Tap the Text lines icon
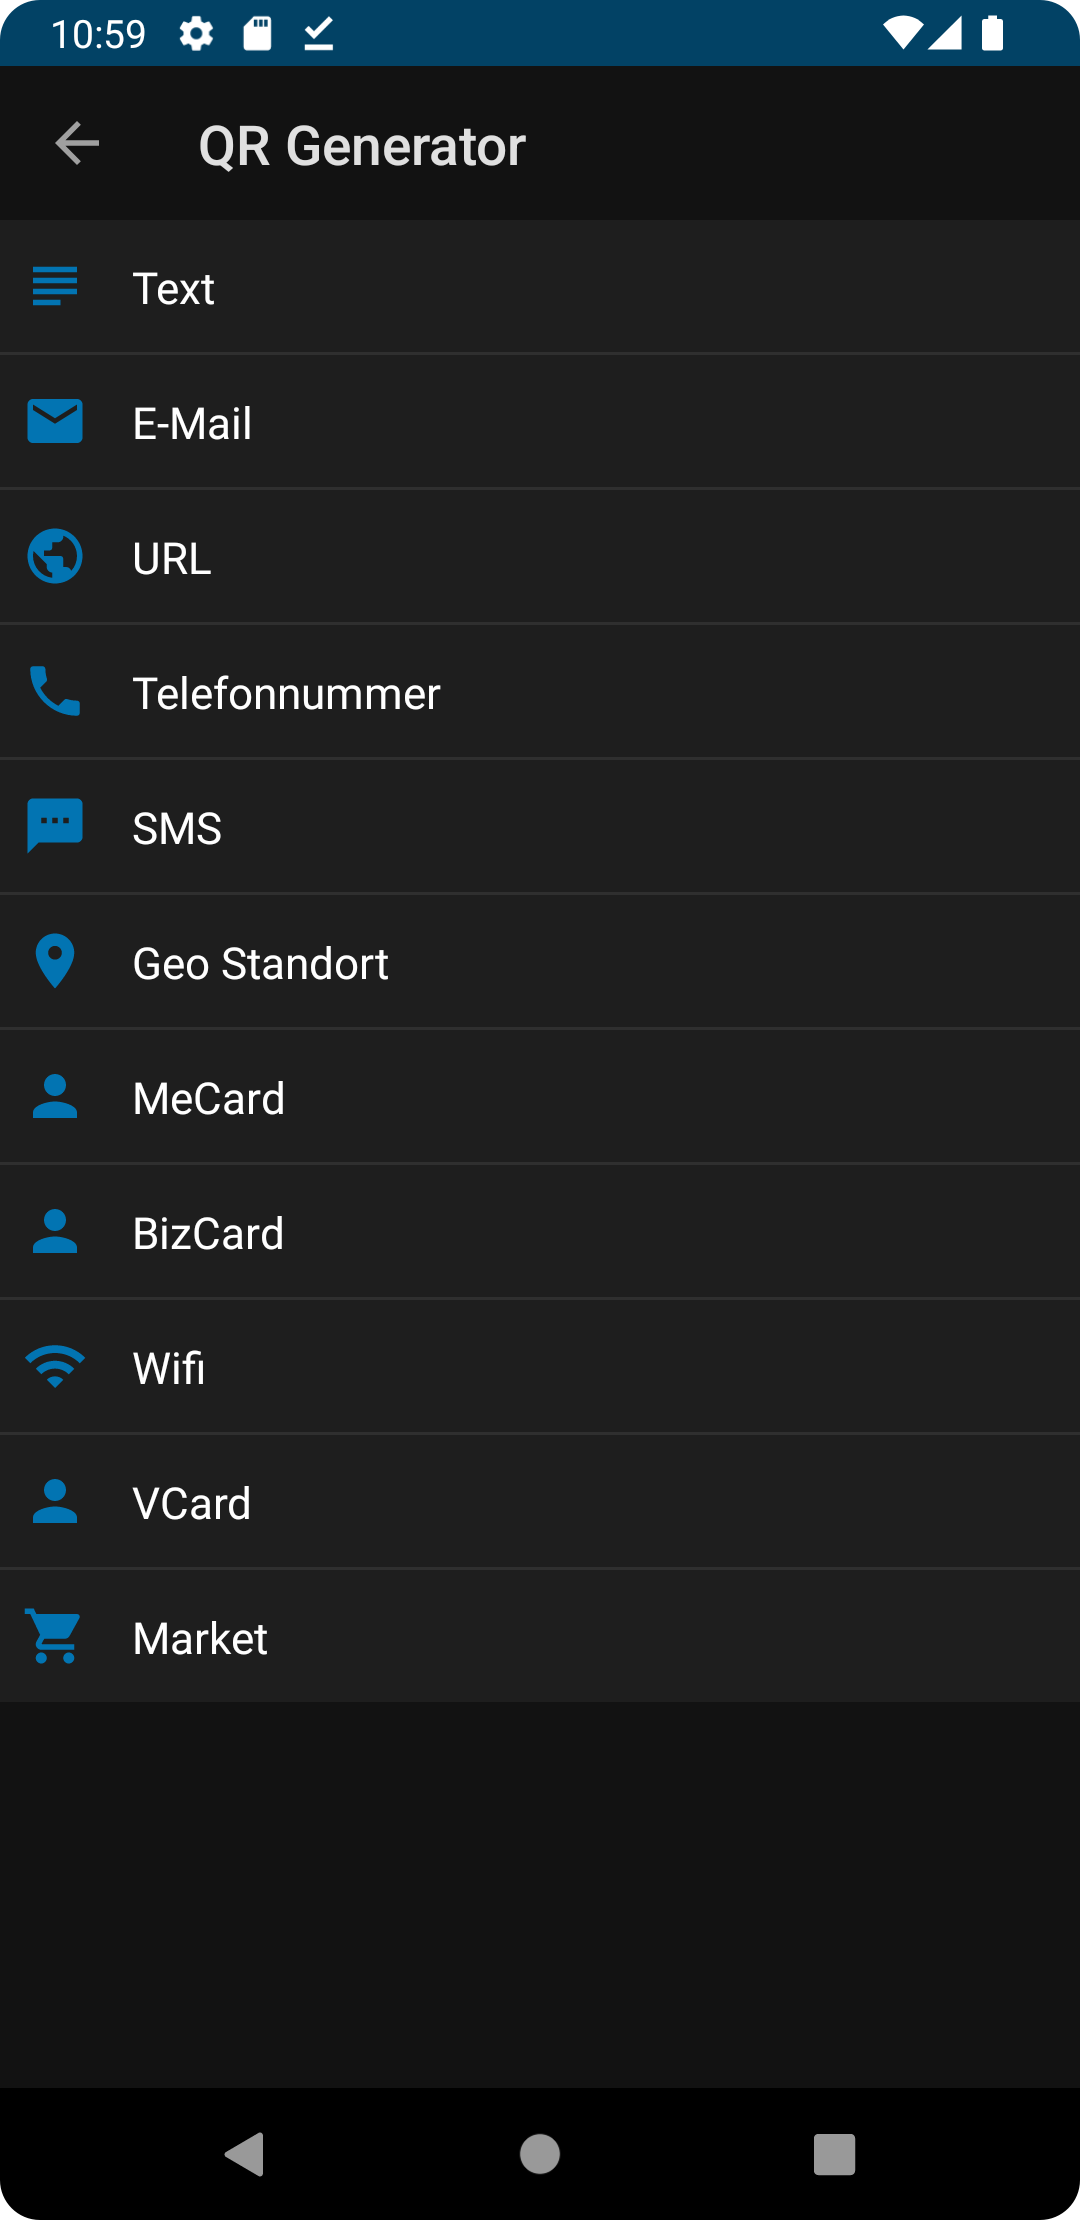 tap(55, 287)
